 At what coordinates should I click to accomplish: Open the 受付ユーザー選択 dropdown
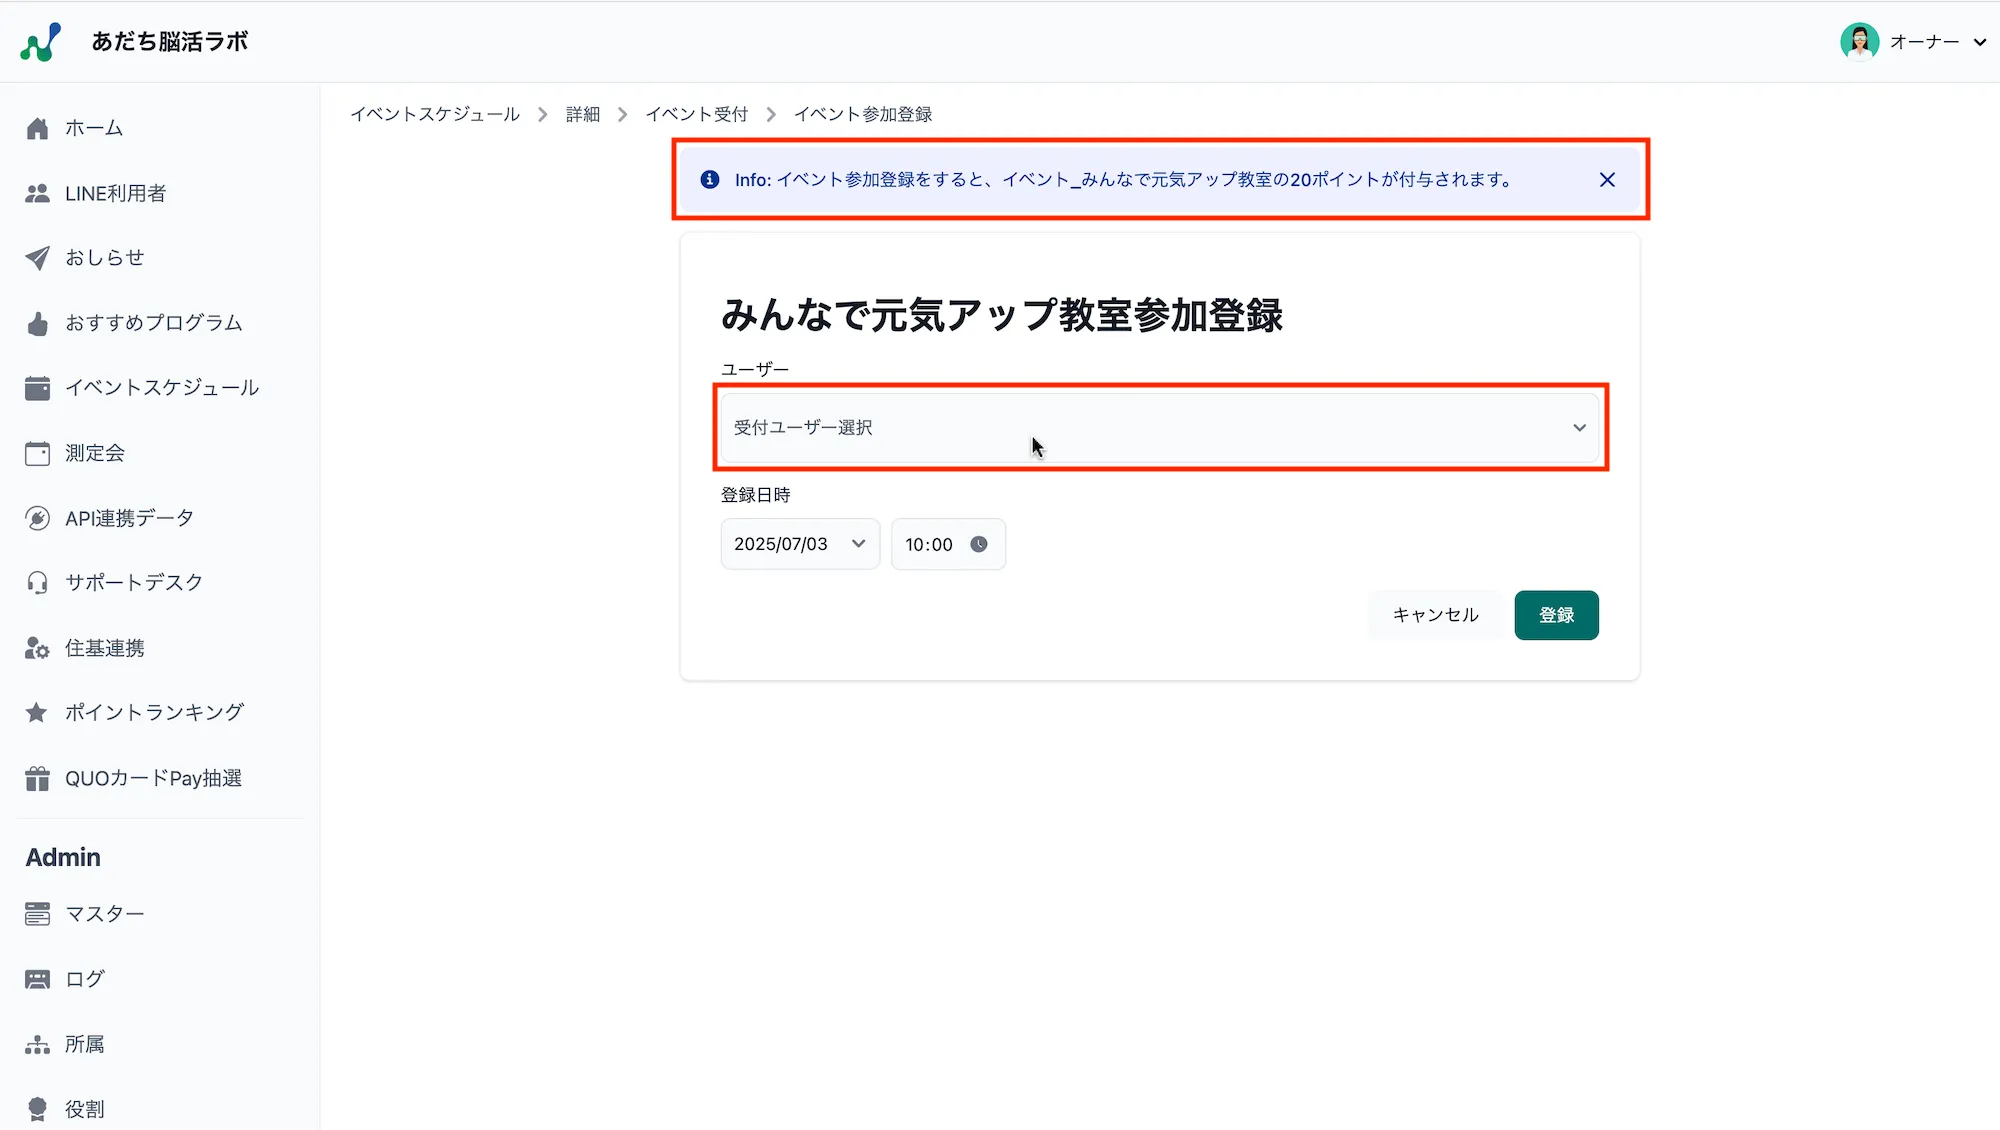coord(1160,427)
